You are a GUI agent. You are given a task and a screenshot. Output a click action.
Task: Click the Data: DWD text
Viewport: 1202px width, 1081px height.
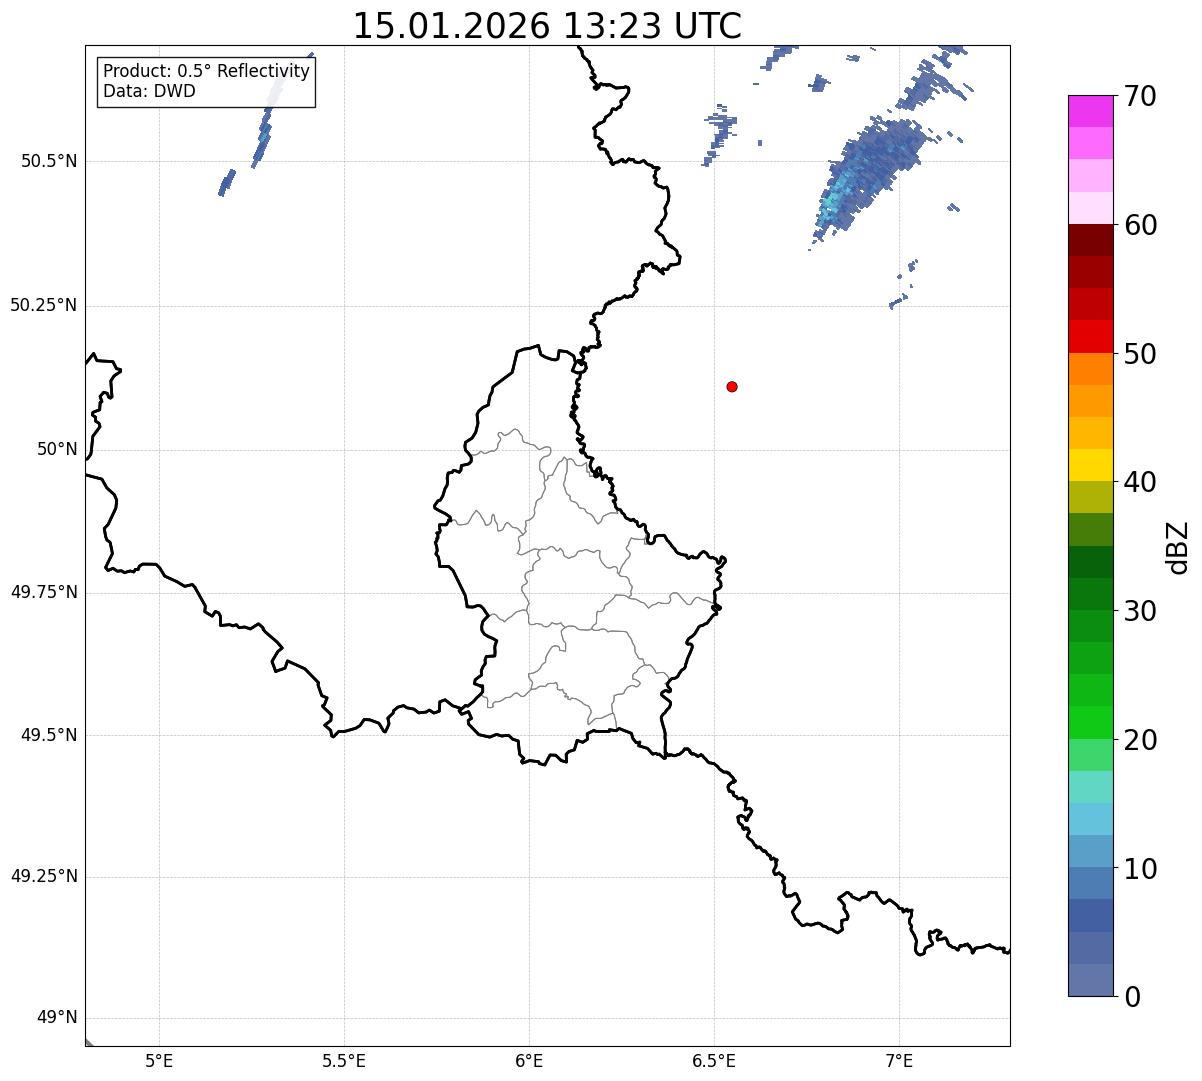tap(149, 91)
